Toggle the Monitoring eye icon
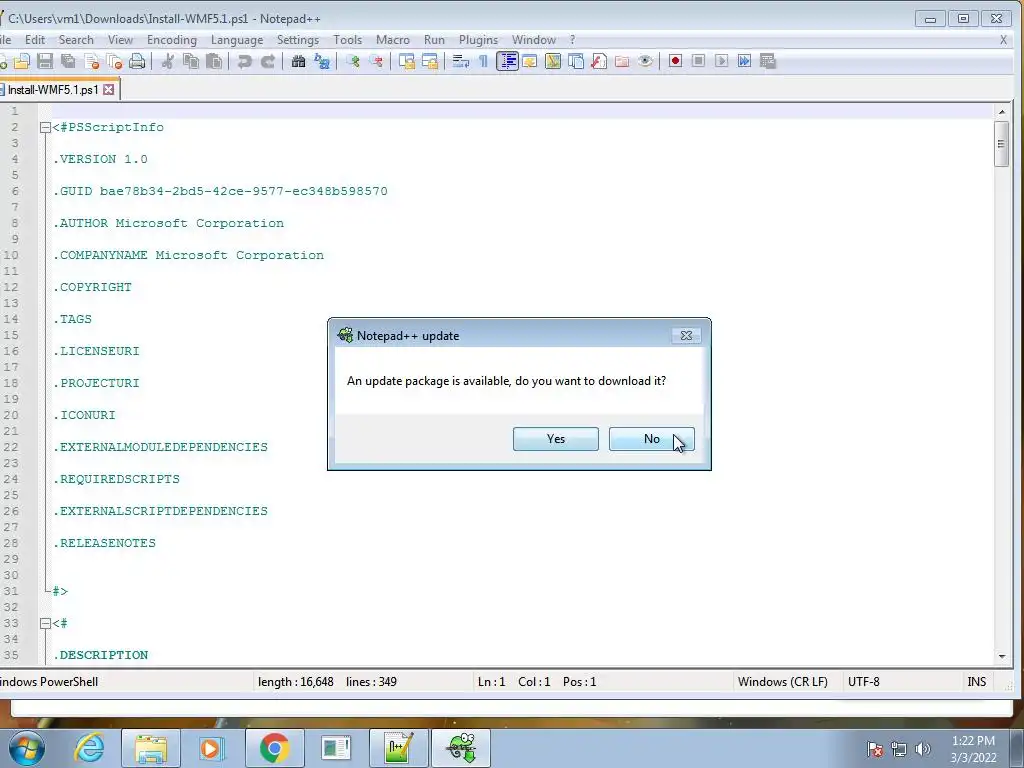1024x768 pixels. pyautogui.click(x=645, y=61)
